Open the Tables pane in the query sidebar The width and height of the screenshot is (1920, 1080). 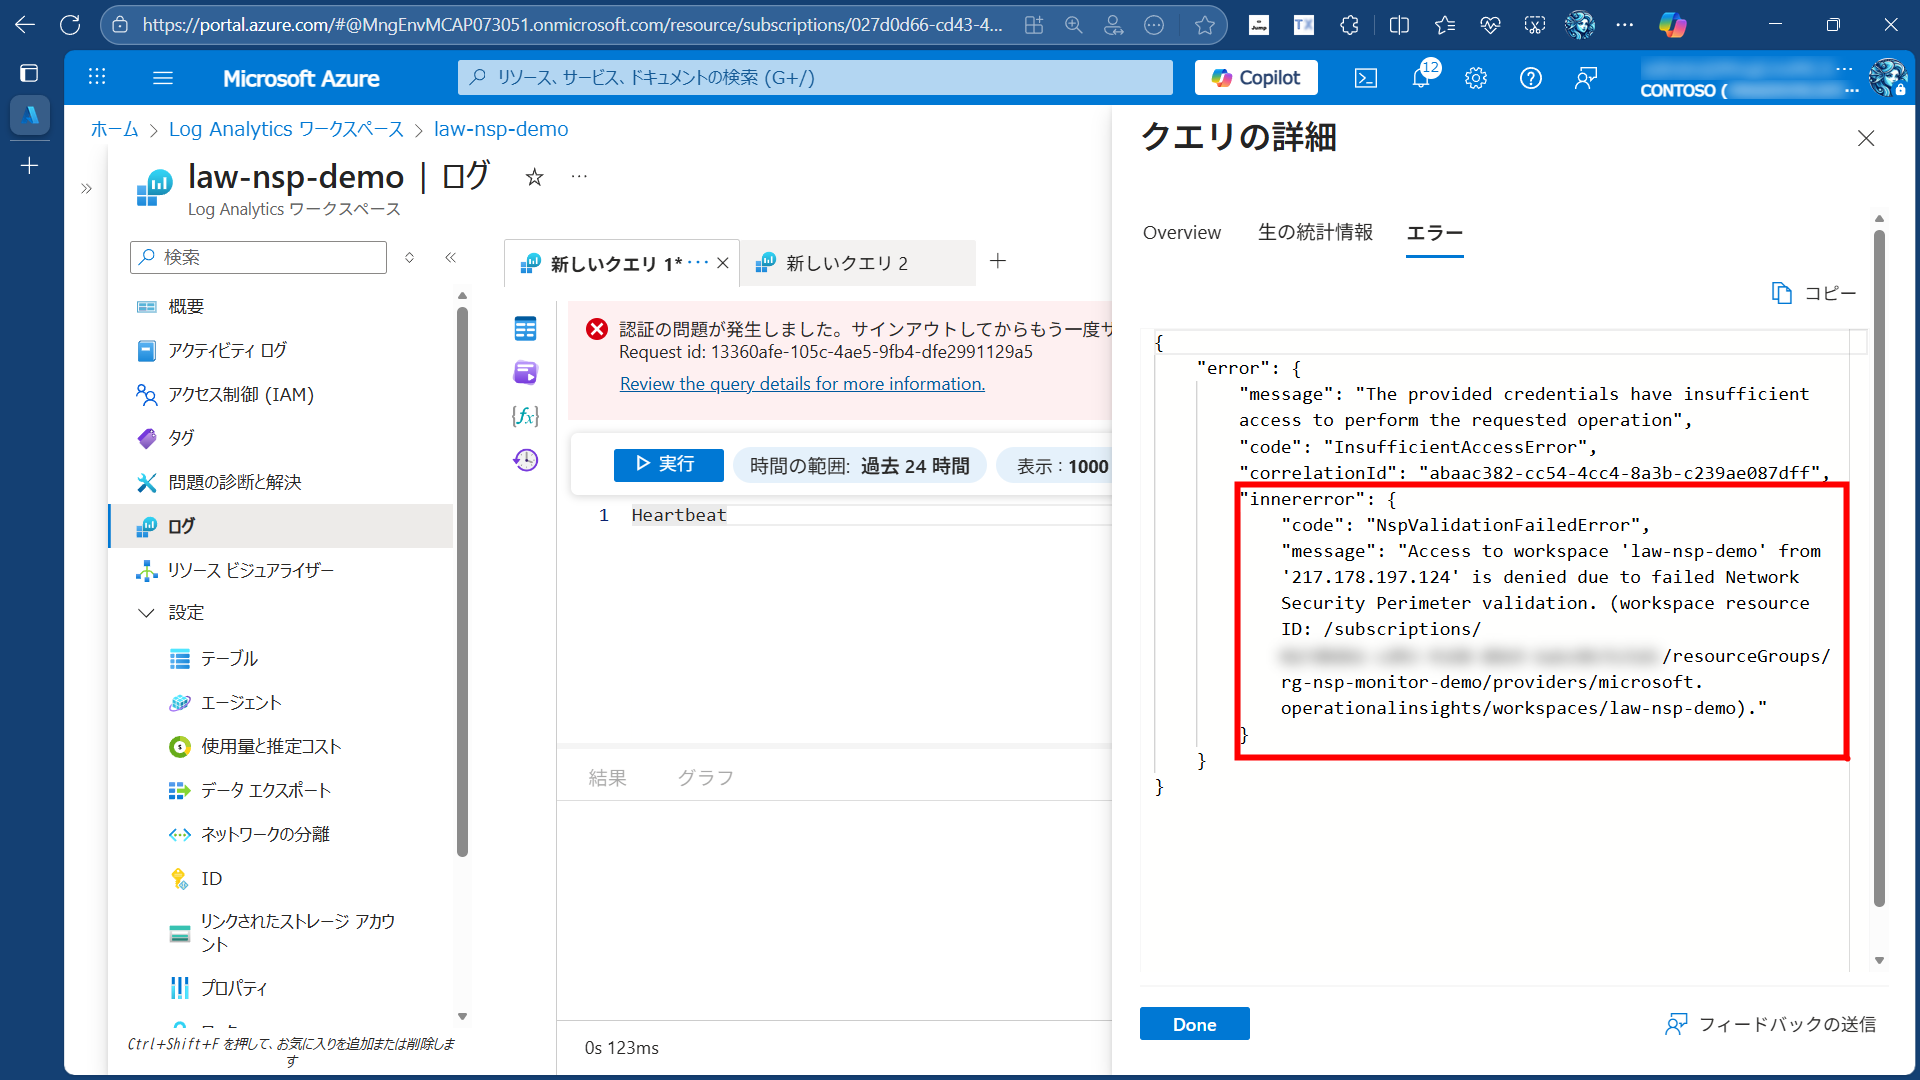(x=525, y=328)
